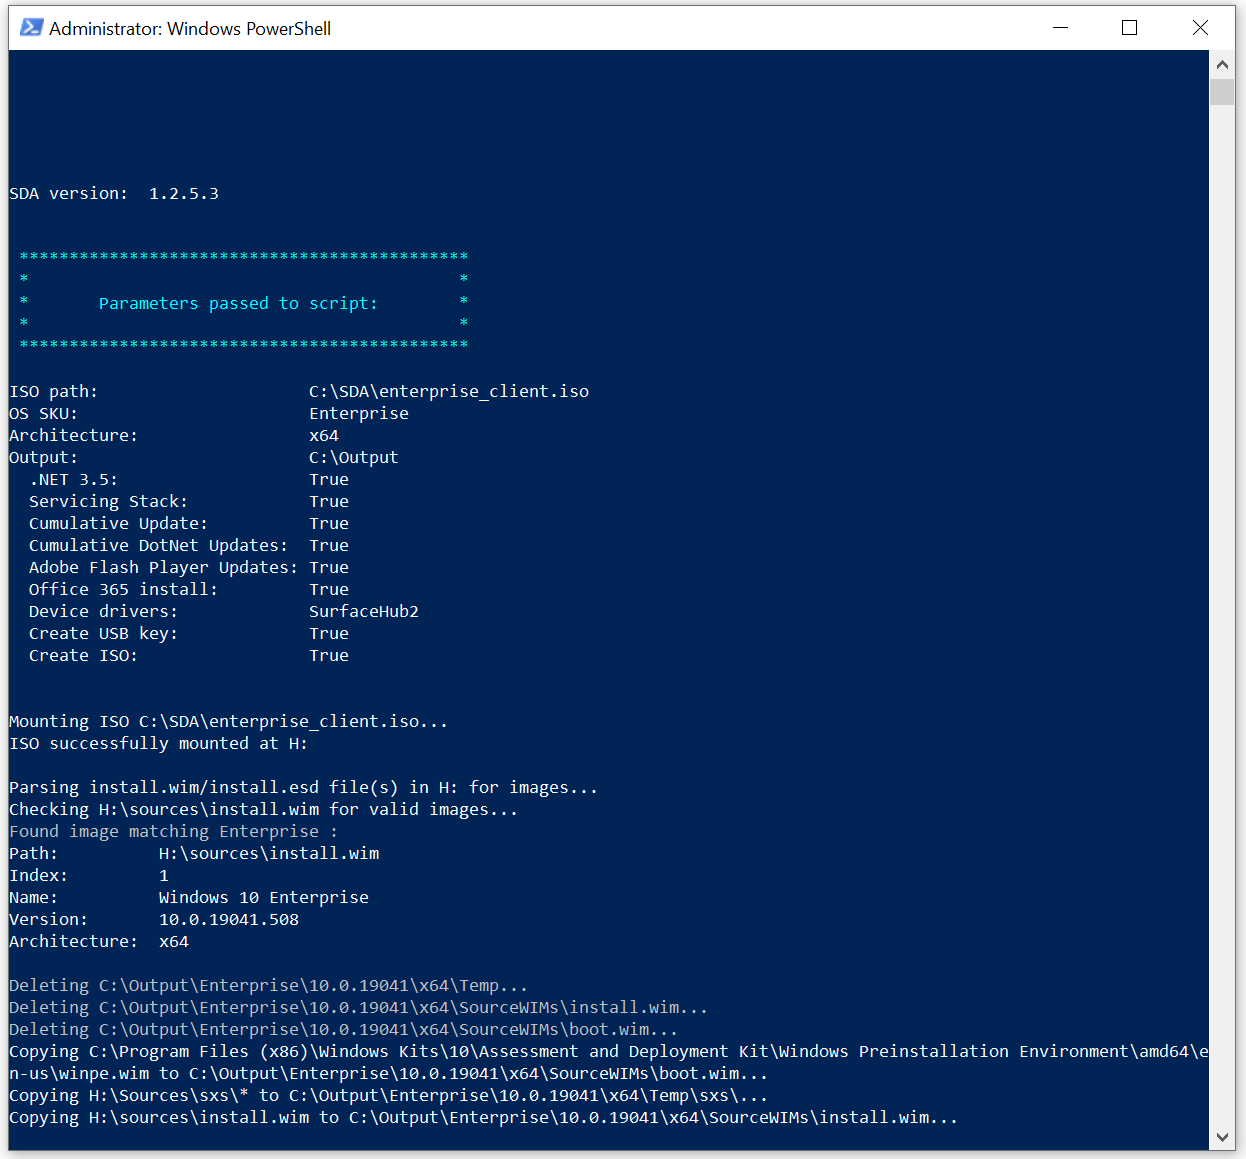
Task: Click the Create ISO True value
Action: click(329, 655)
